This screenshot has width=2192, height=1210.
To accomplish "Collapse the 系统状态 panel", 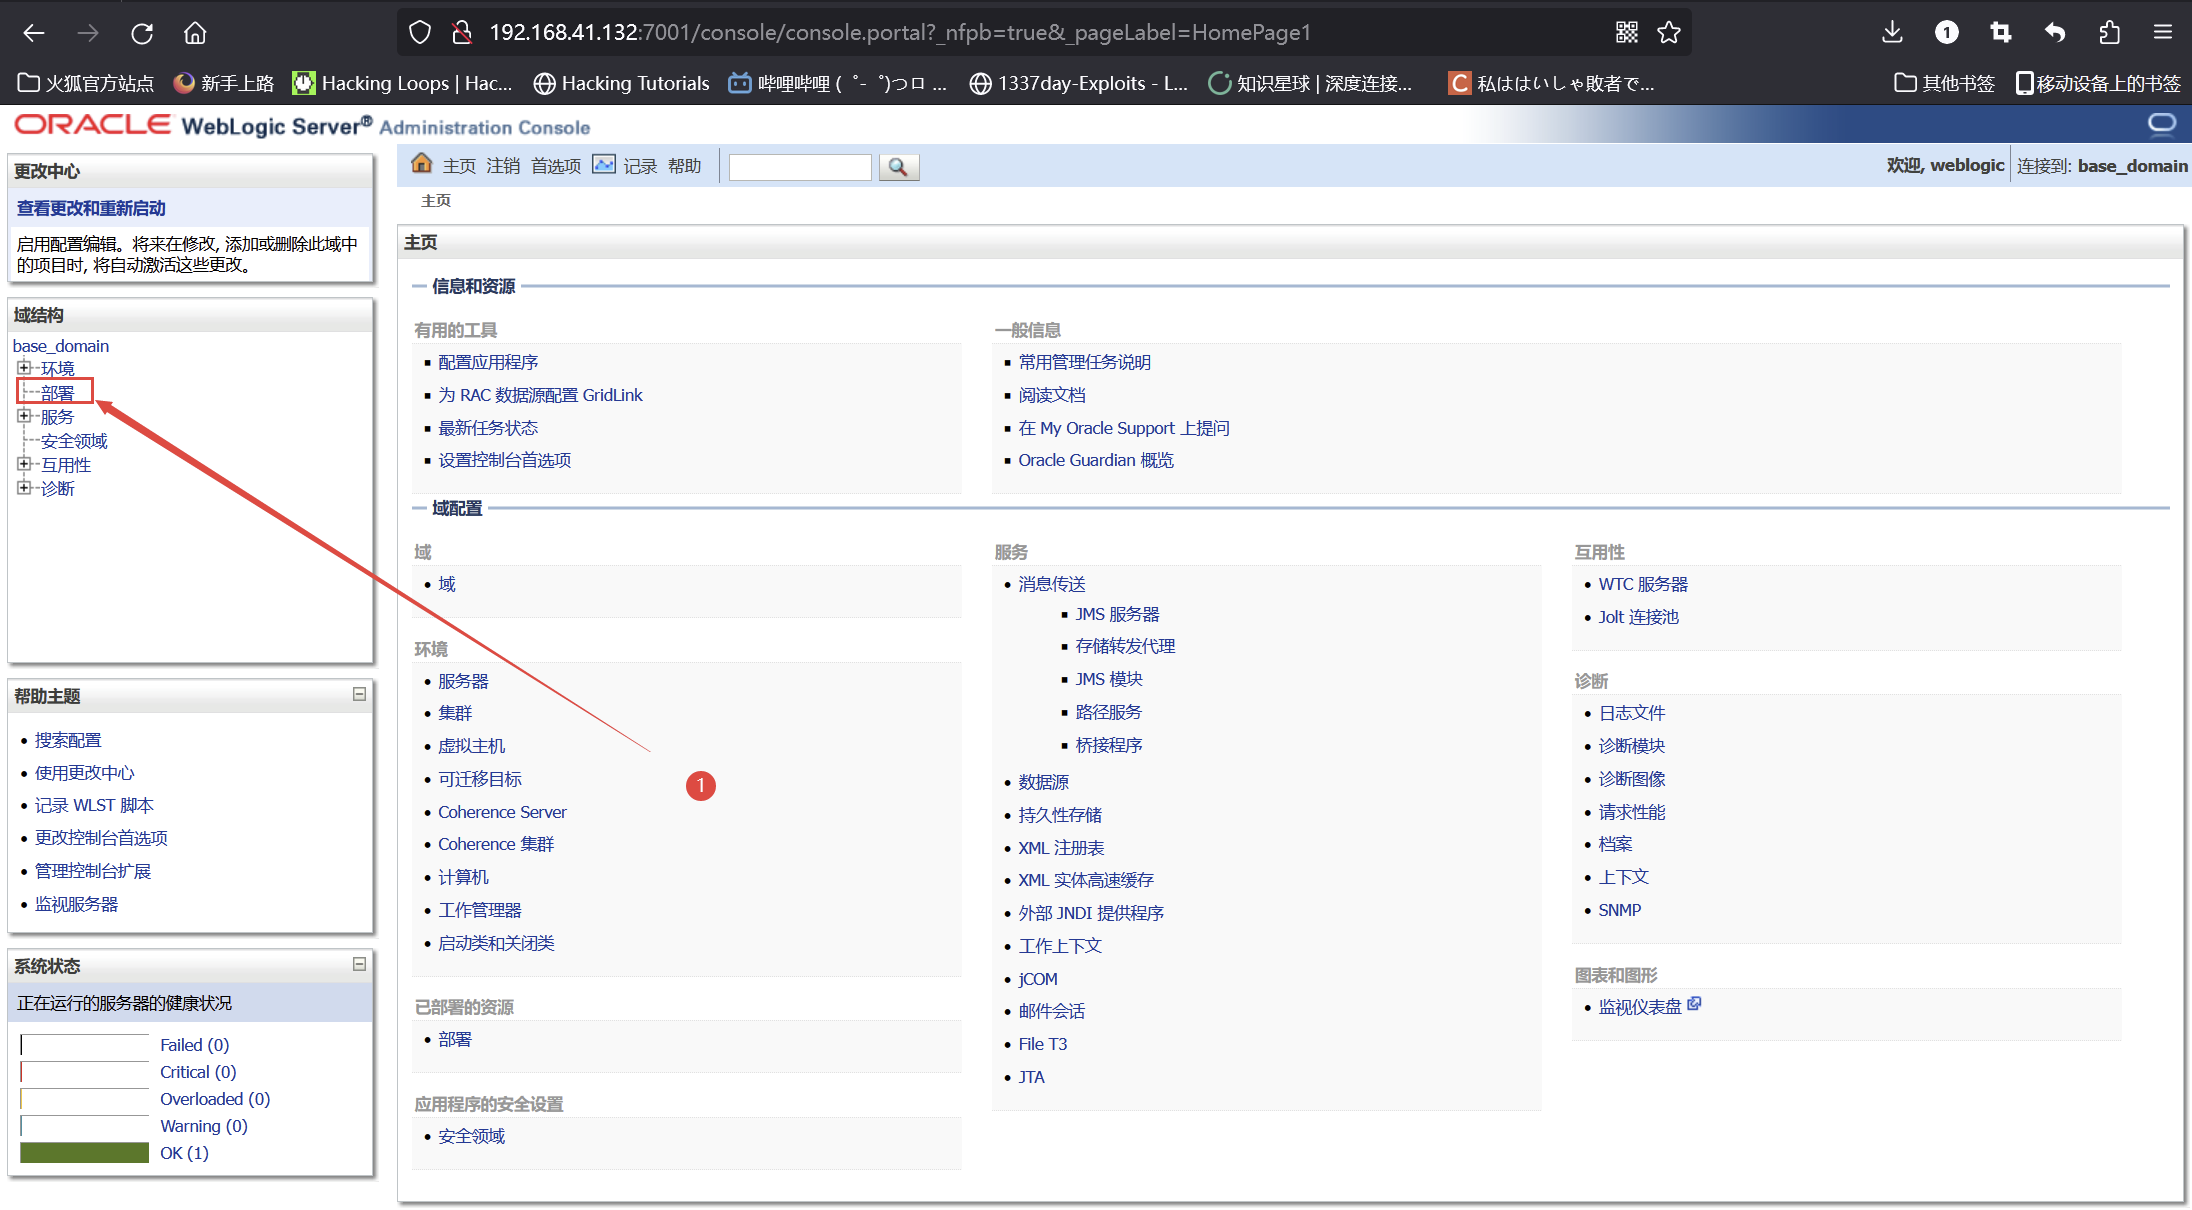I will tap(359, 964).
